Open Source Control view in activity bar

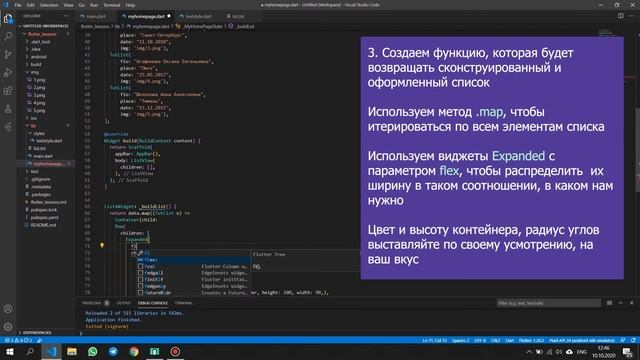coord(8,54)
